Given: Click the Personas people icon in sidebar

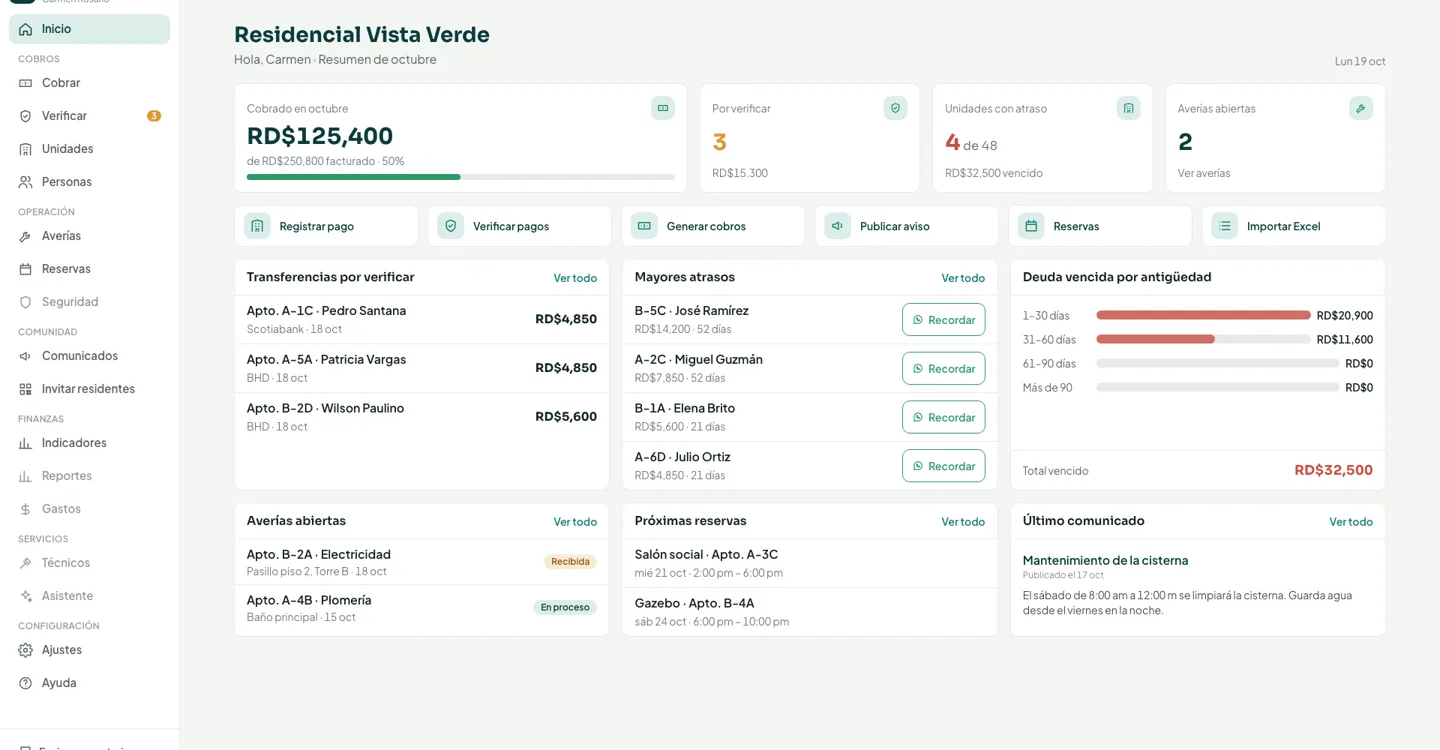Looking at the screenshot, I should point(26,182).
